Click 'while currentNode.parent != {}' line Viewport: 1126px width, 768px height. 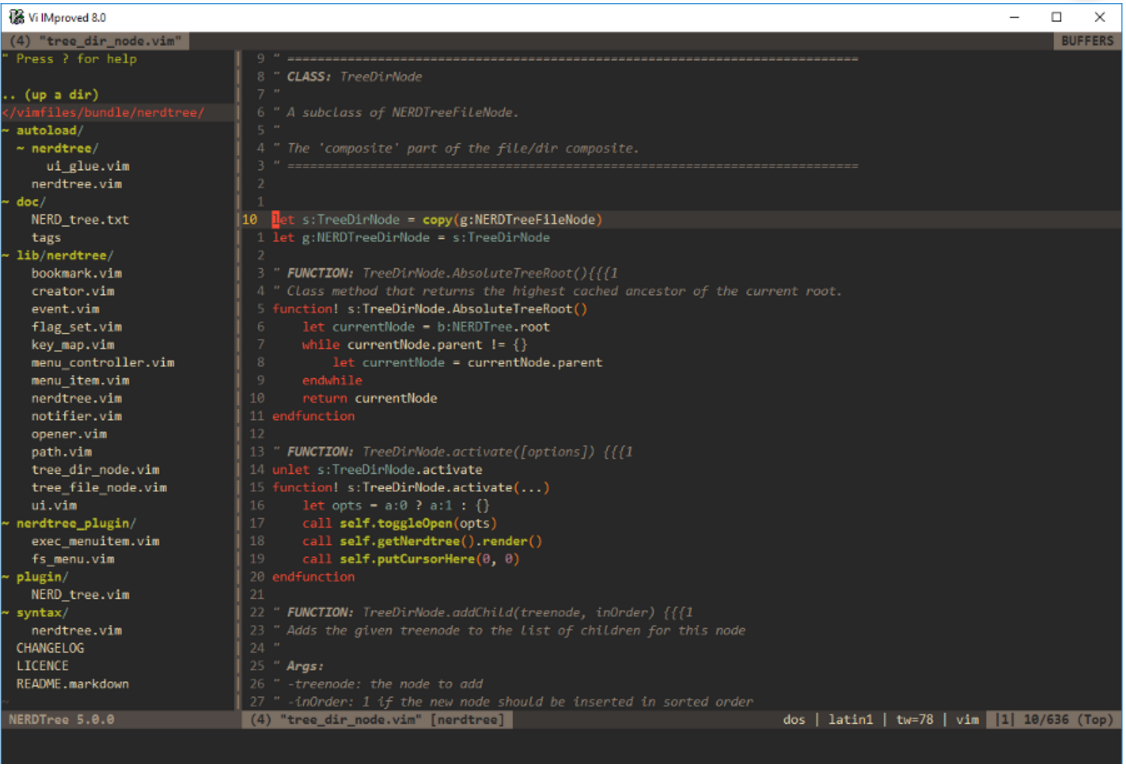(414, 345)
